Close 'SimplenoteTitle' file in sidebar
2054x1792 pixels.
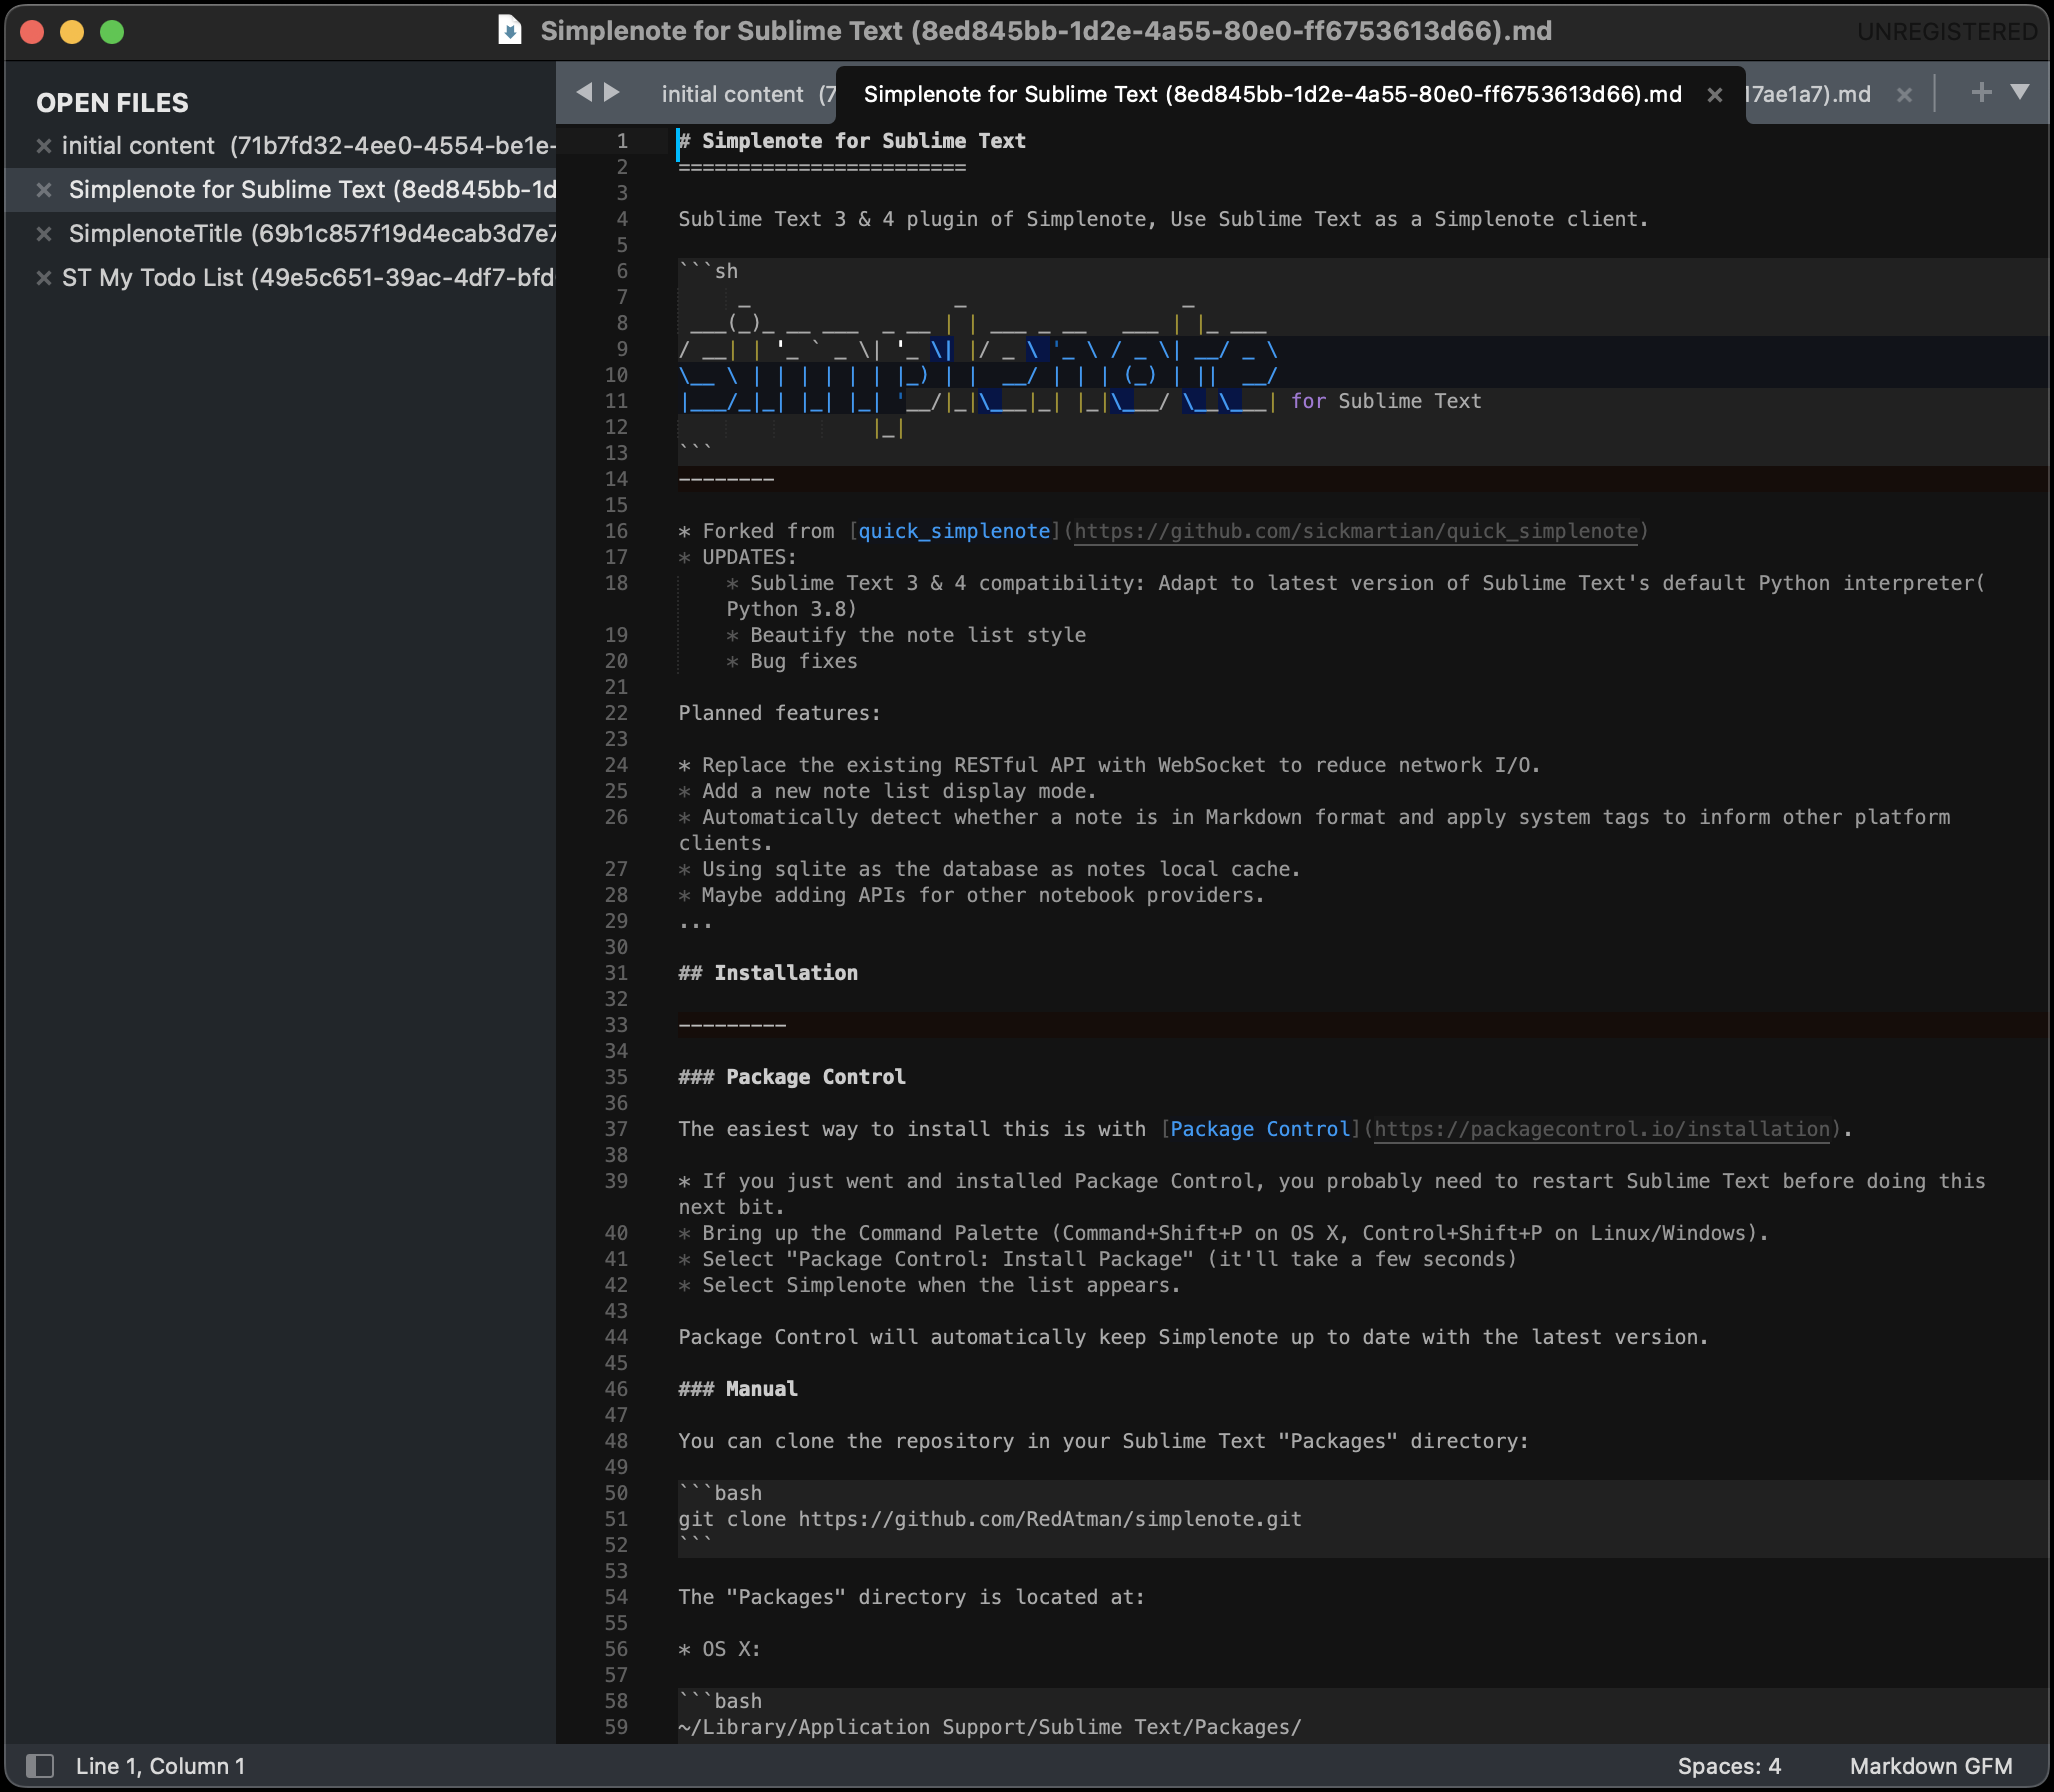pyautogui.click(x=44, y=234)
